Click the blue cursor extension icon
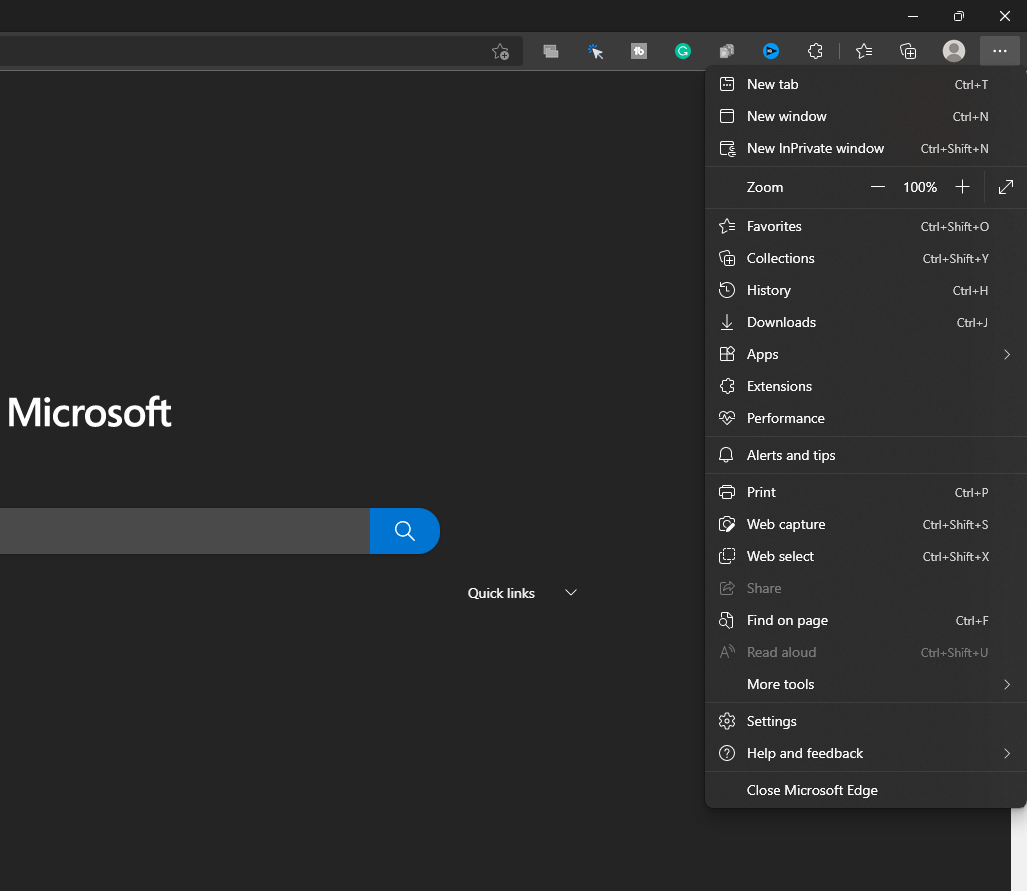1027x891 pixels. point(595,51)
